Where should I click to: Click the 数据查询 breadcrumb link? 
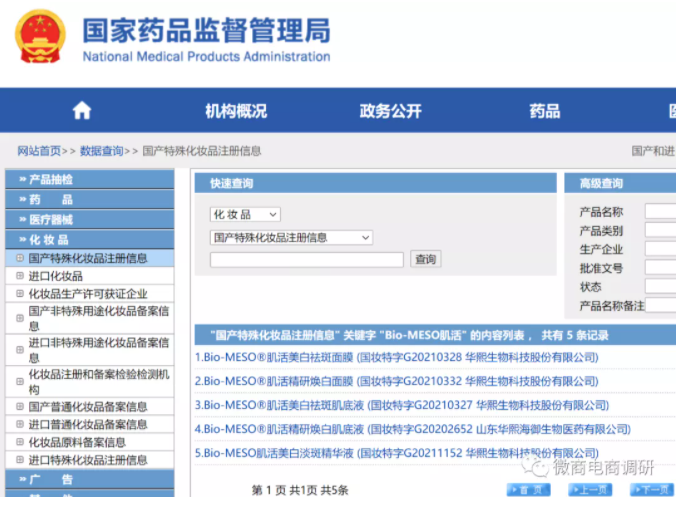101,151
